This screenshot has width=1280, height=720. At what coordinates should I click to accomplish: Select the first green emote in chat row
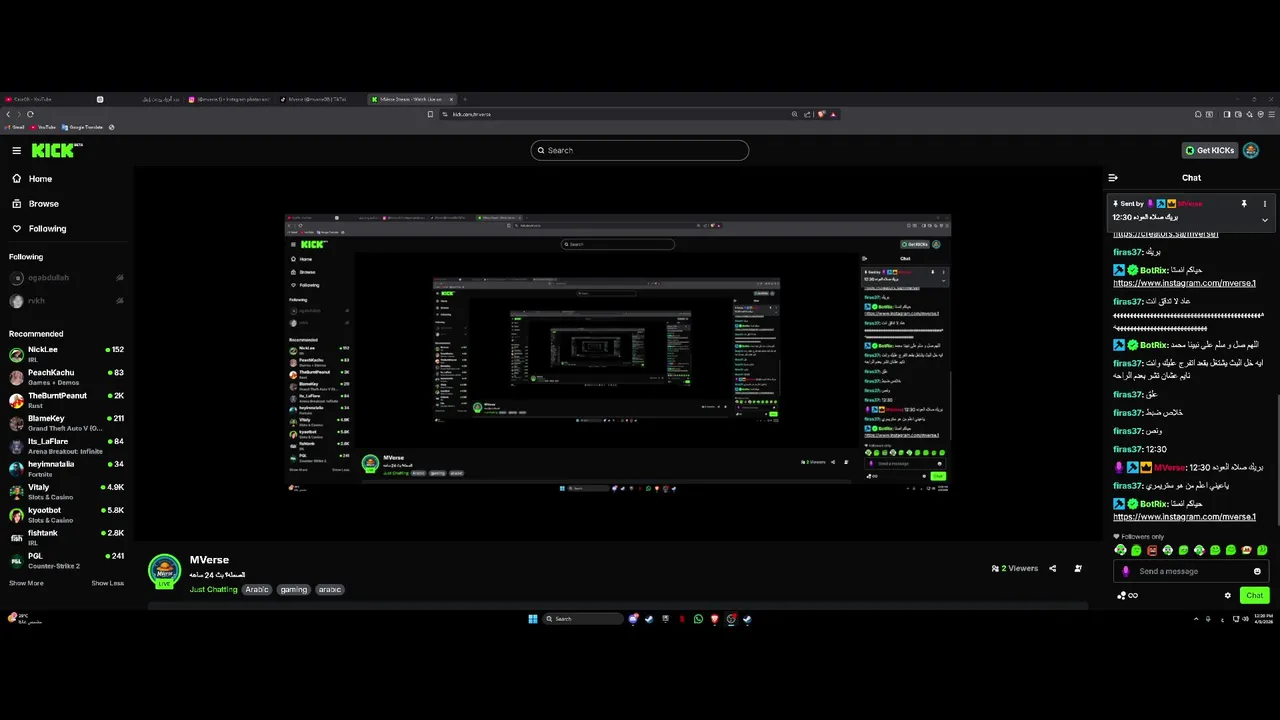coord(1120,550)
